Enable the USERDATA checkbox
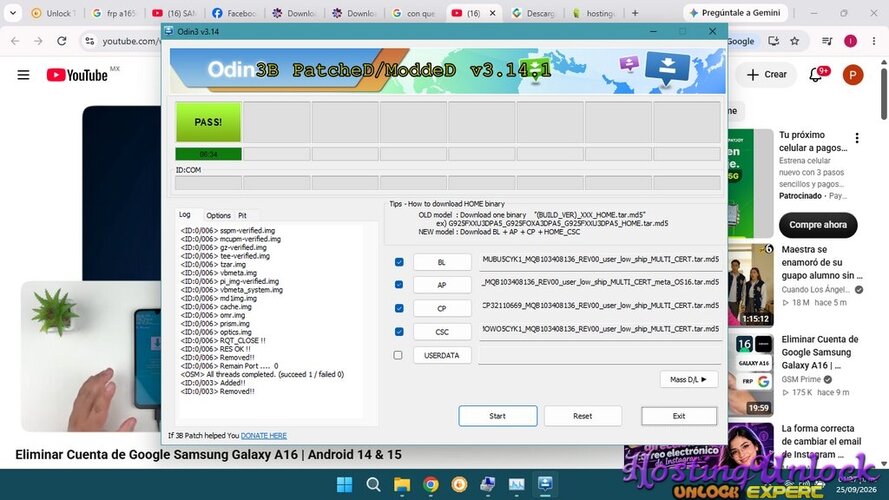 398,355
